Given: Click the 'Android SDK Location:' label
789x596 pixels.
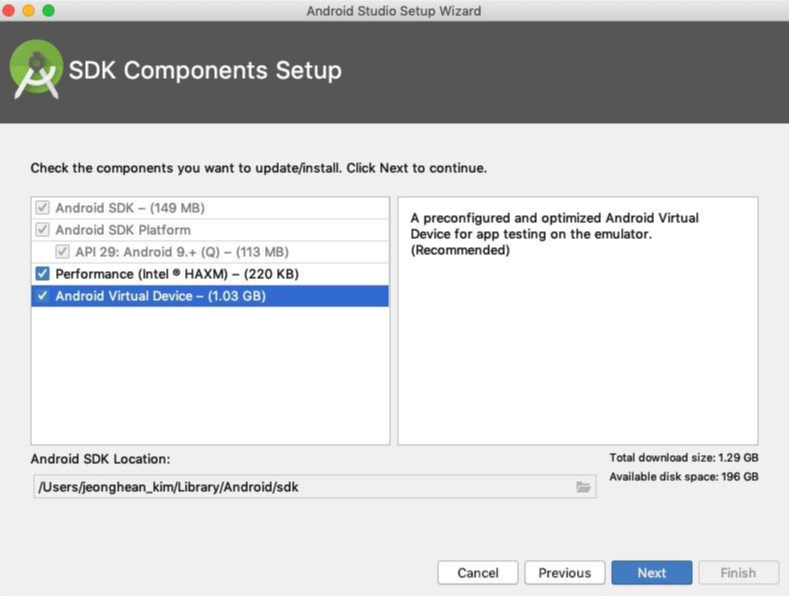Looking at the screenshot, I should pyautogui.click(x=100, y=459).
